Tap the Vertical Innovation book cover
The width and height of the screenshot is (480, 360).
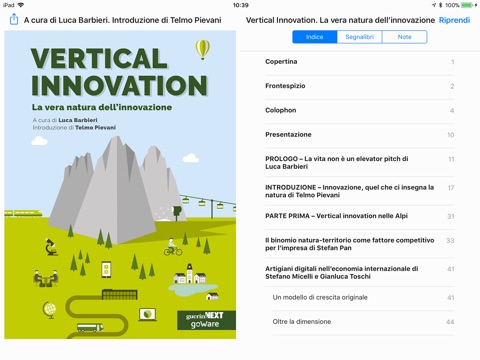coord(120,185)
